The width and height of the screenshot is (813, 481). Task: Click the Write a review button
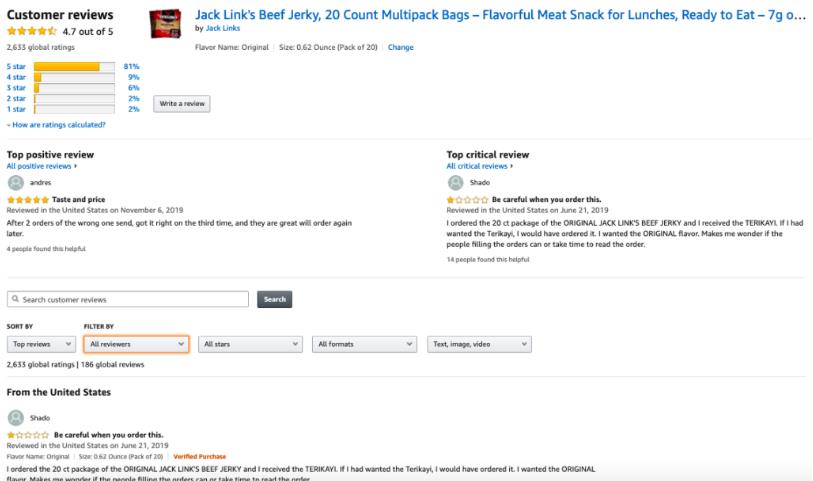[181, 104]
